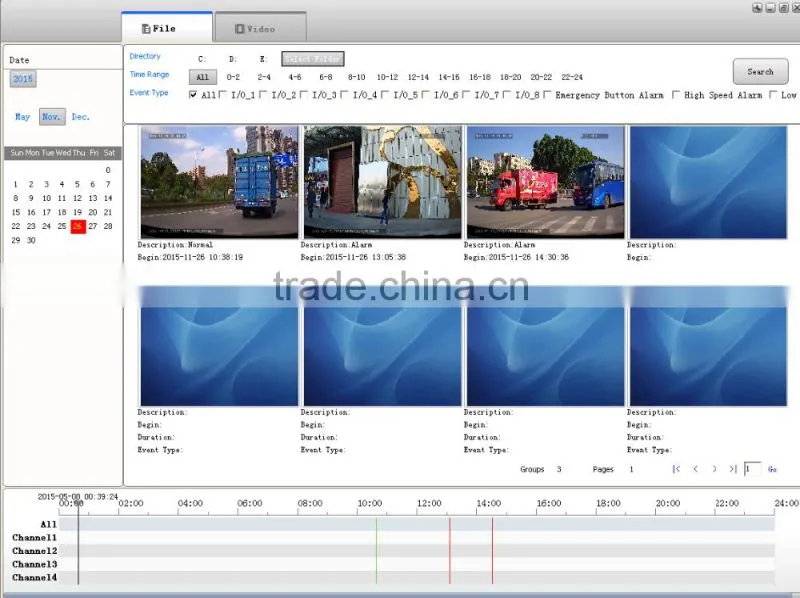Click the Select Folder button

[x=313, y=59]
